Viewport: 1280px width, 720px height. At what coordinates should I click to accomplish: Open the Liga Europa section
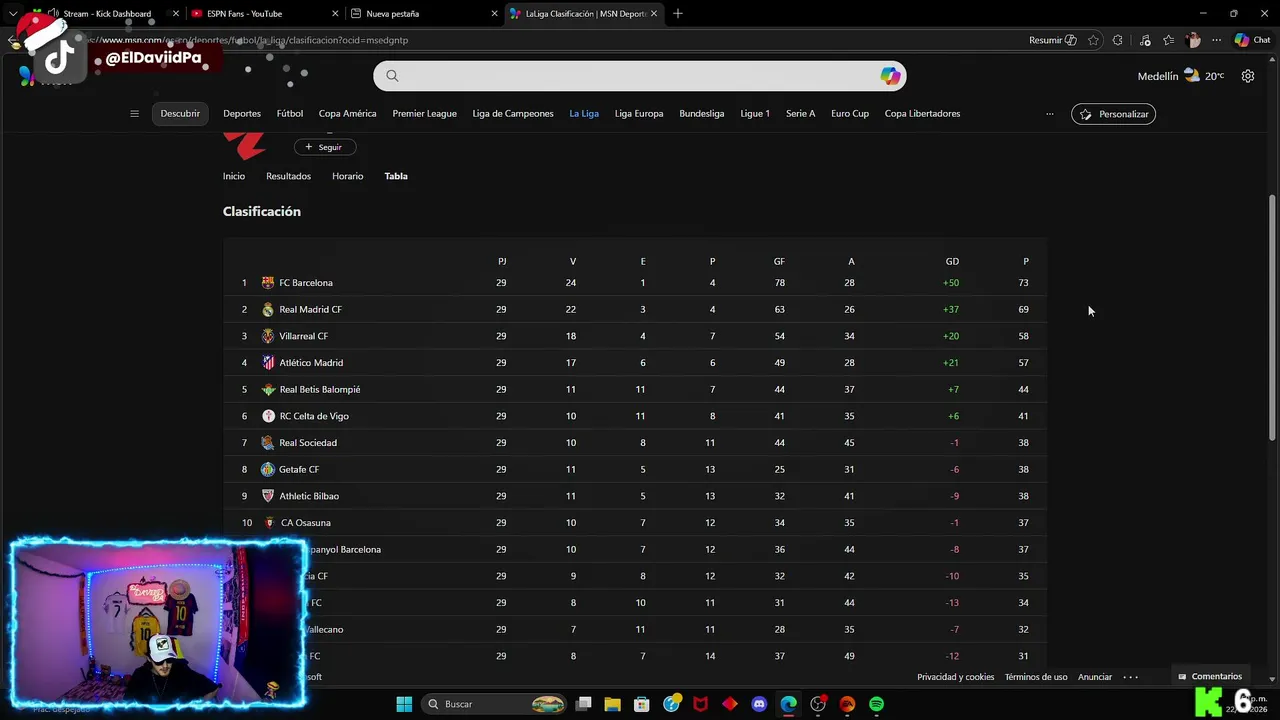point(639,114)
